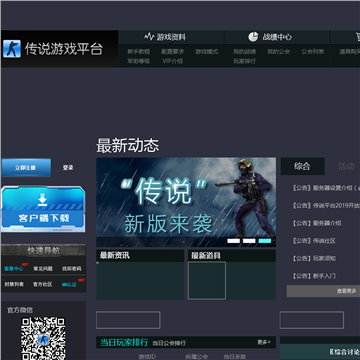Open the 战绩中心 menu heading

click(x=277, y=37)
